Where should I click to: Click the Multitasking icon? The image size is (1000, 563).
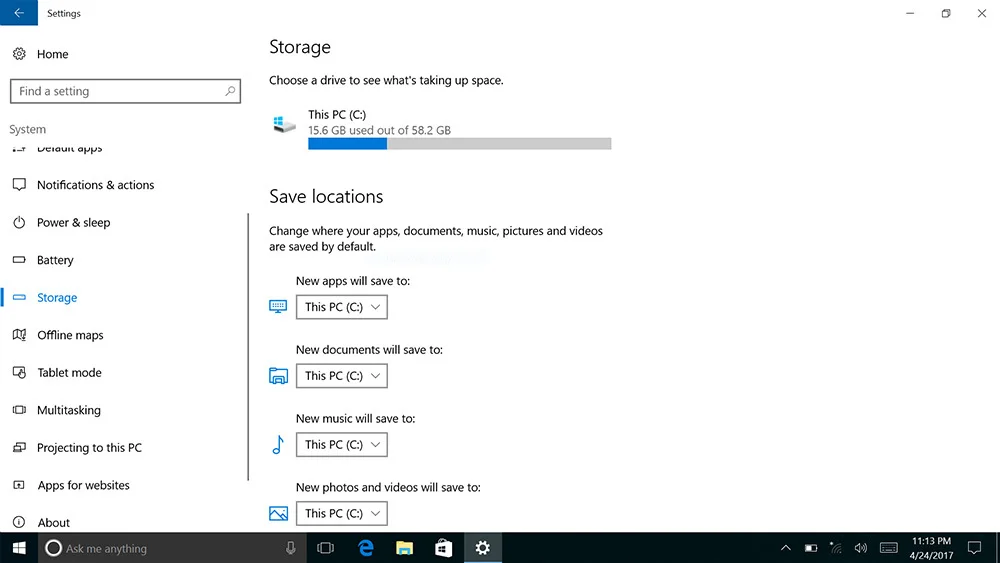[19, 410]
